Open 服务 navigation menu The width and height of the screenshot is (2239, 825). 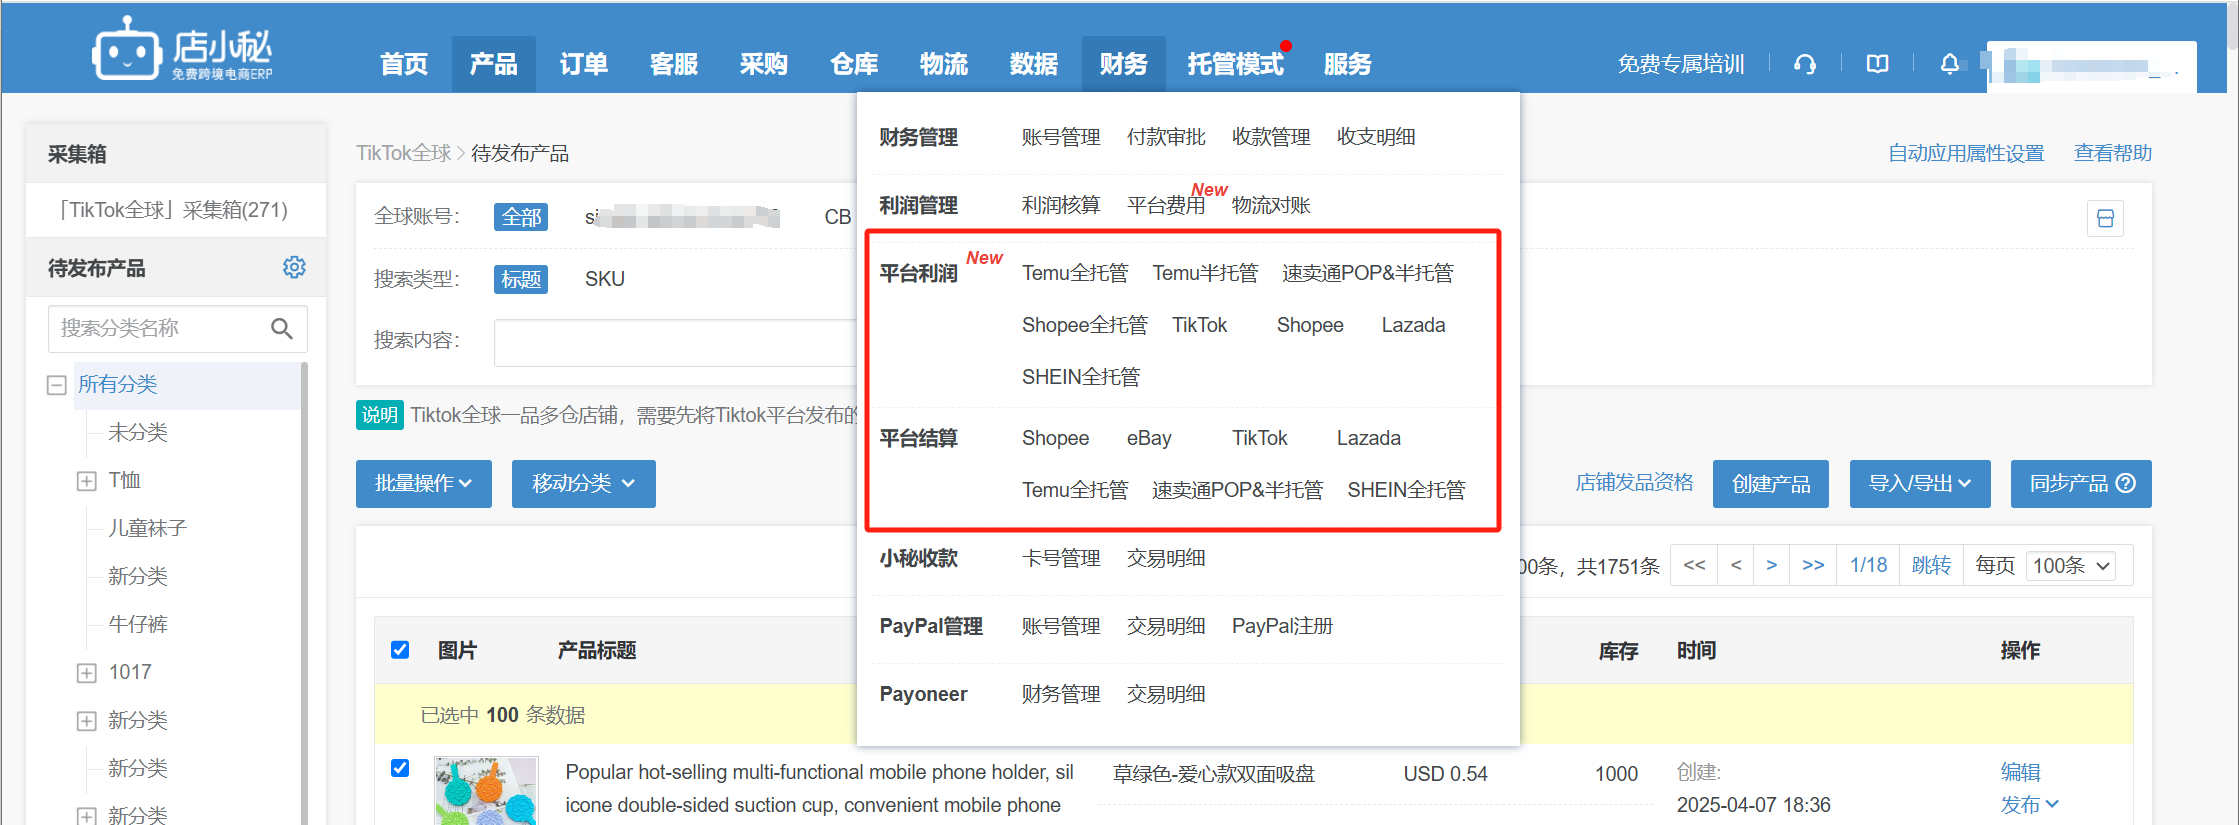tap(1348, 64)
